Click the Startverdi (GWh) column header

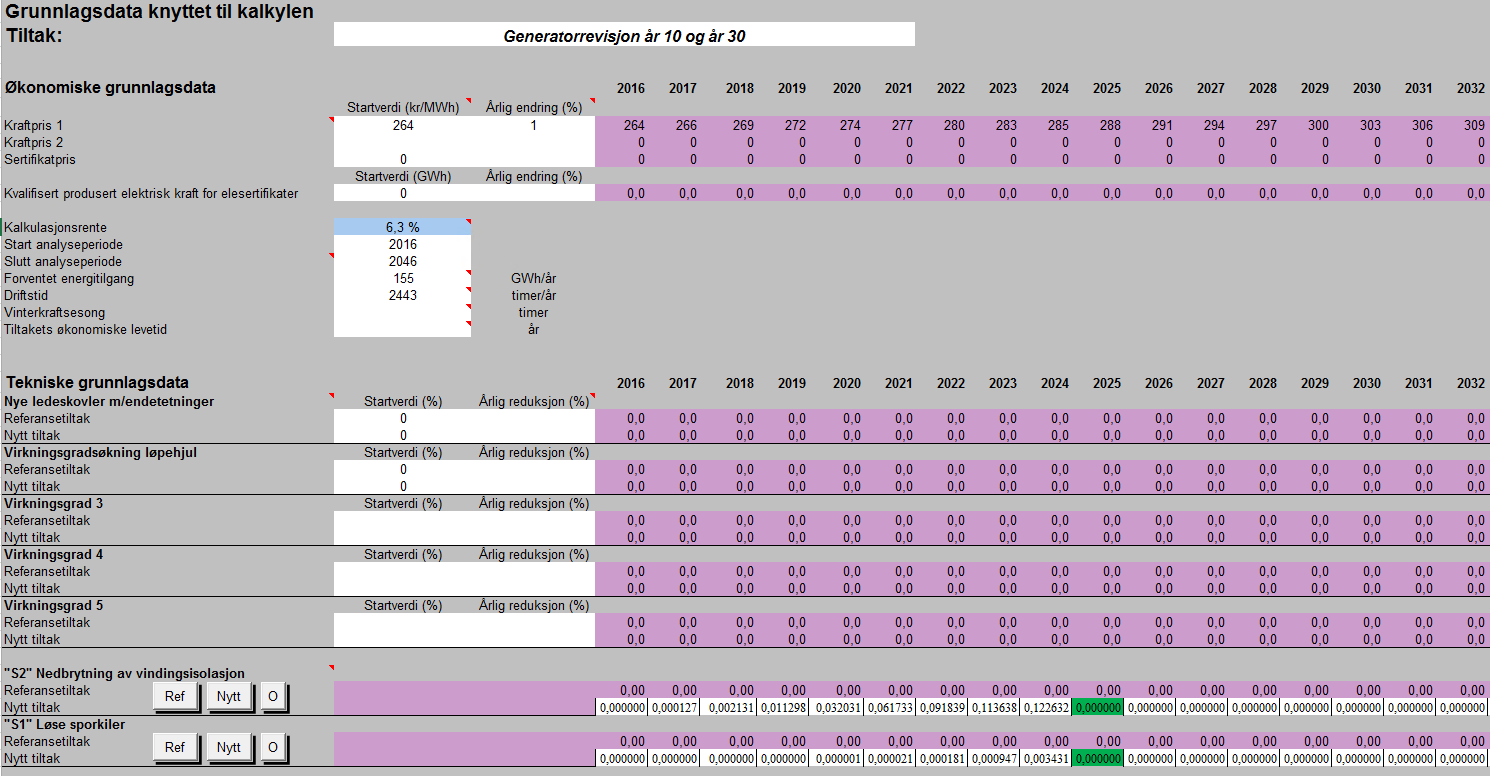pos(403,176)
